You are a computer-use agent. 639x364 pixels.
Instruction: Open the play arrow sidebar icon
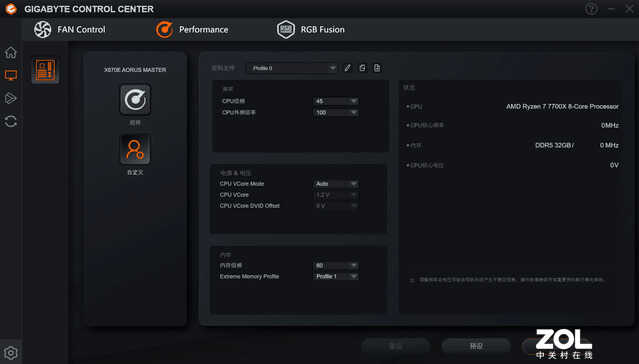click(11, 98)
